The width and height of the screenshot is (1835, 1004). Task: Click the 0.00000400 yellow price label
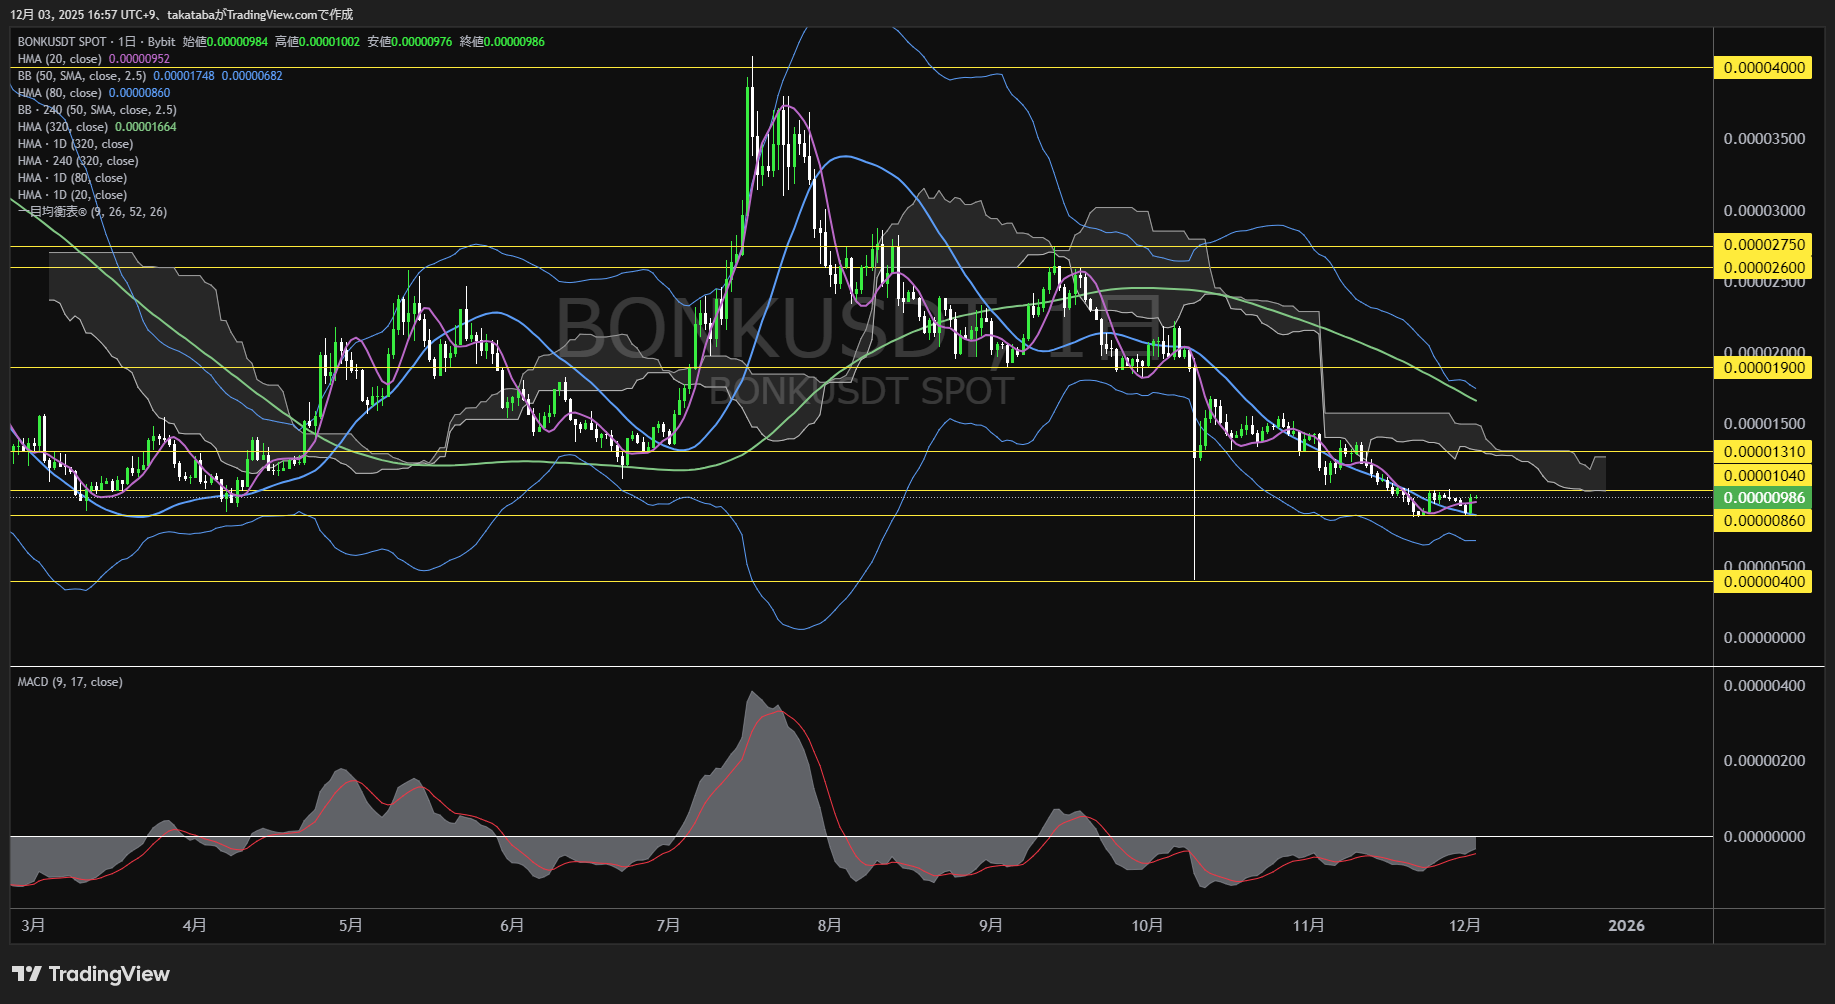[x=1763, y=582]
